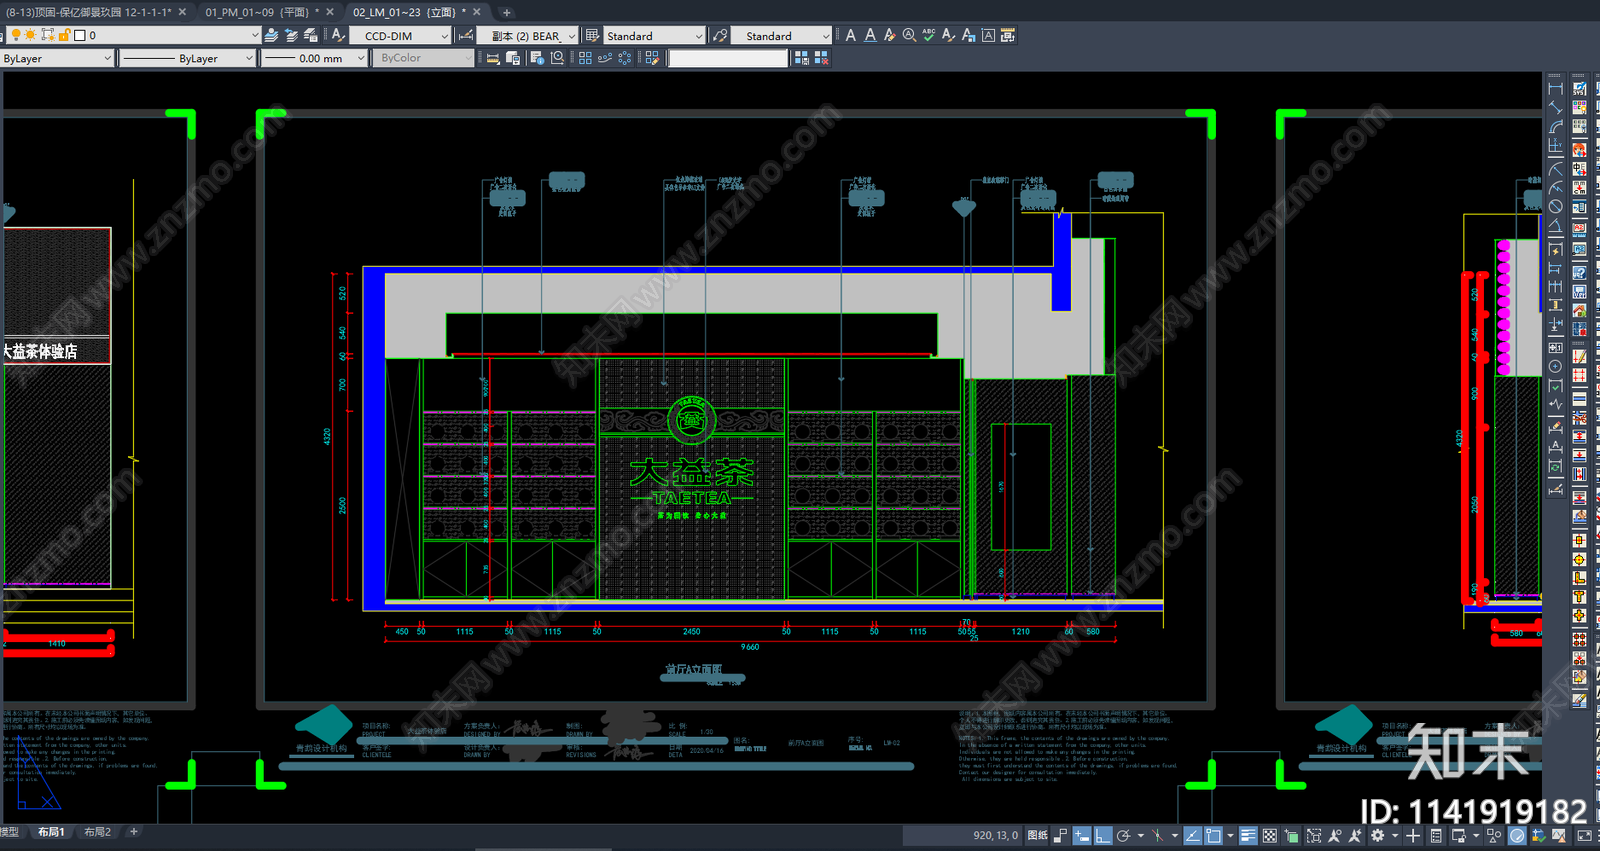Toggle Lineweight display in status bar
The height and width of the screenshot is (851, 1600).
(1249, 835)
